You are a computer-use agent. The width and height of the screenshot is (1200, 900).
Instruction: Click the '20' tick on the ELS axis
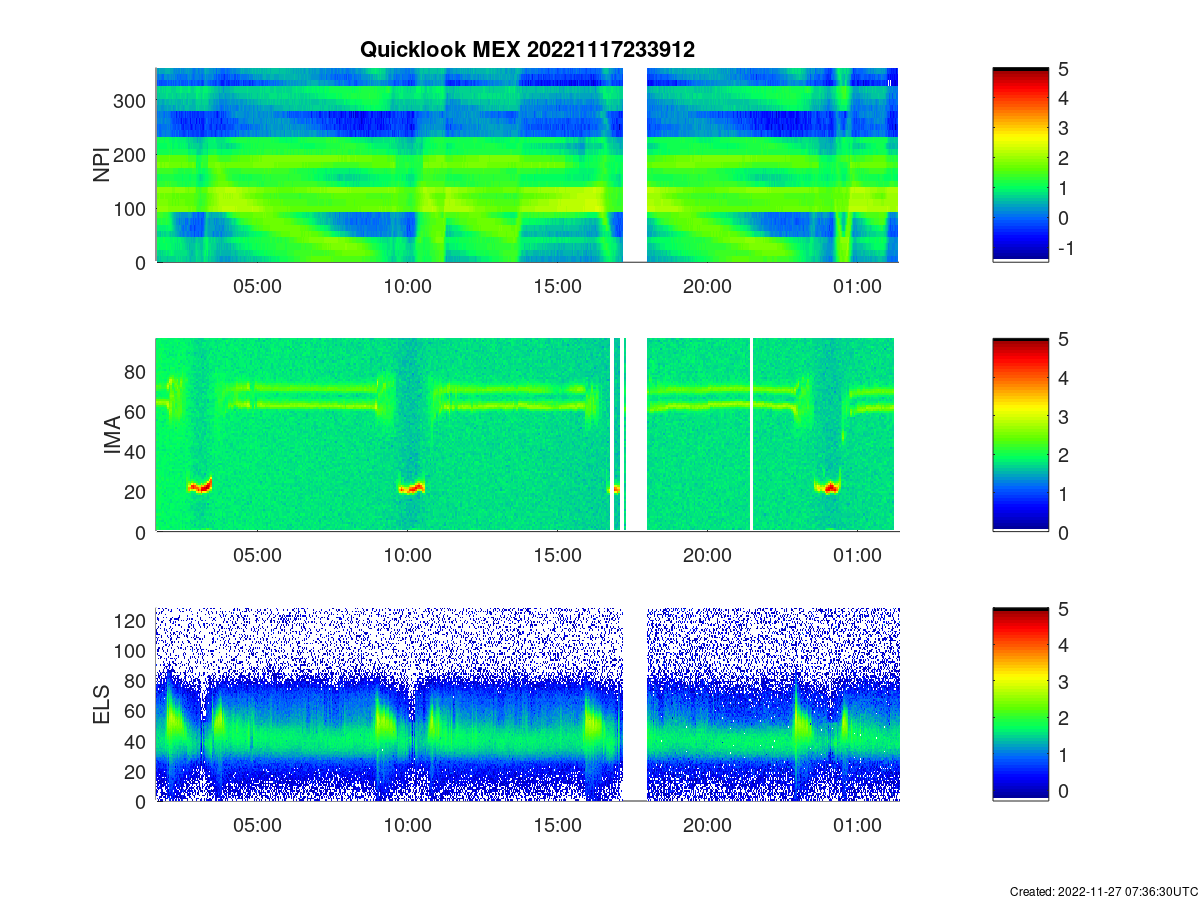click(137, 771)
